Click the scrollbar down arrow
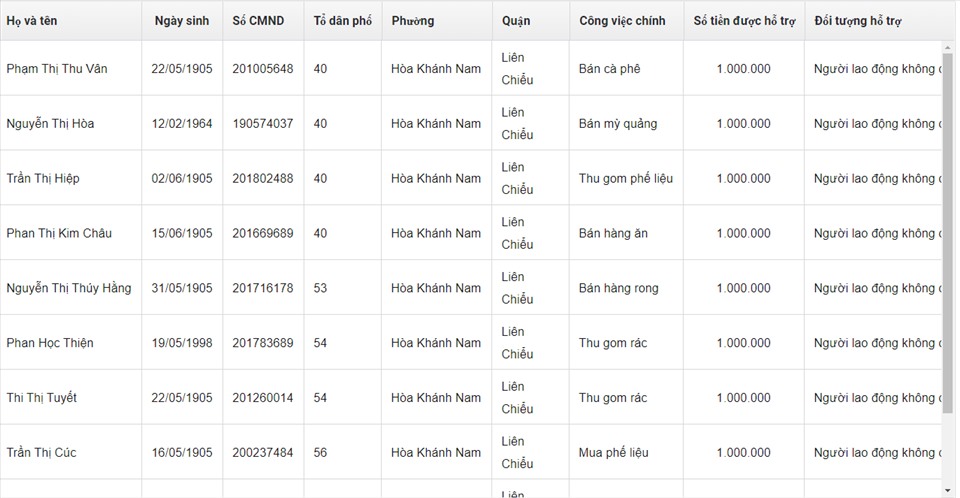 (x=948, y=491)
